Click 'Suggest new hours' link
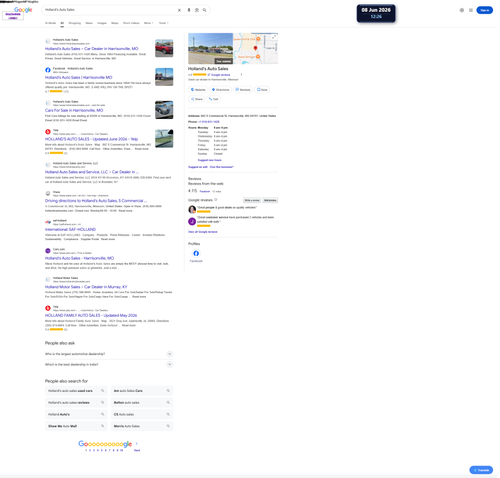This screenshot has width=500, height=478. coord(209,160)
